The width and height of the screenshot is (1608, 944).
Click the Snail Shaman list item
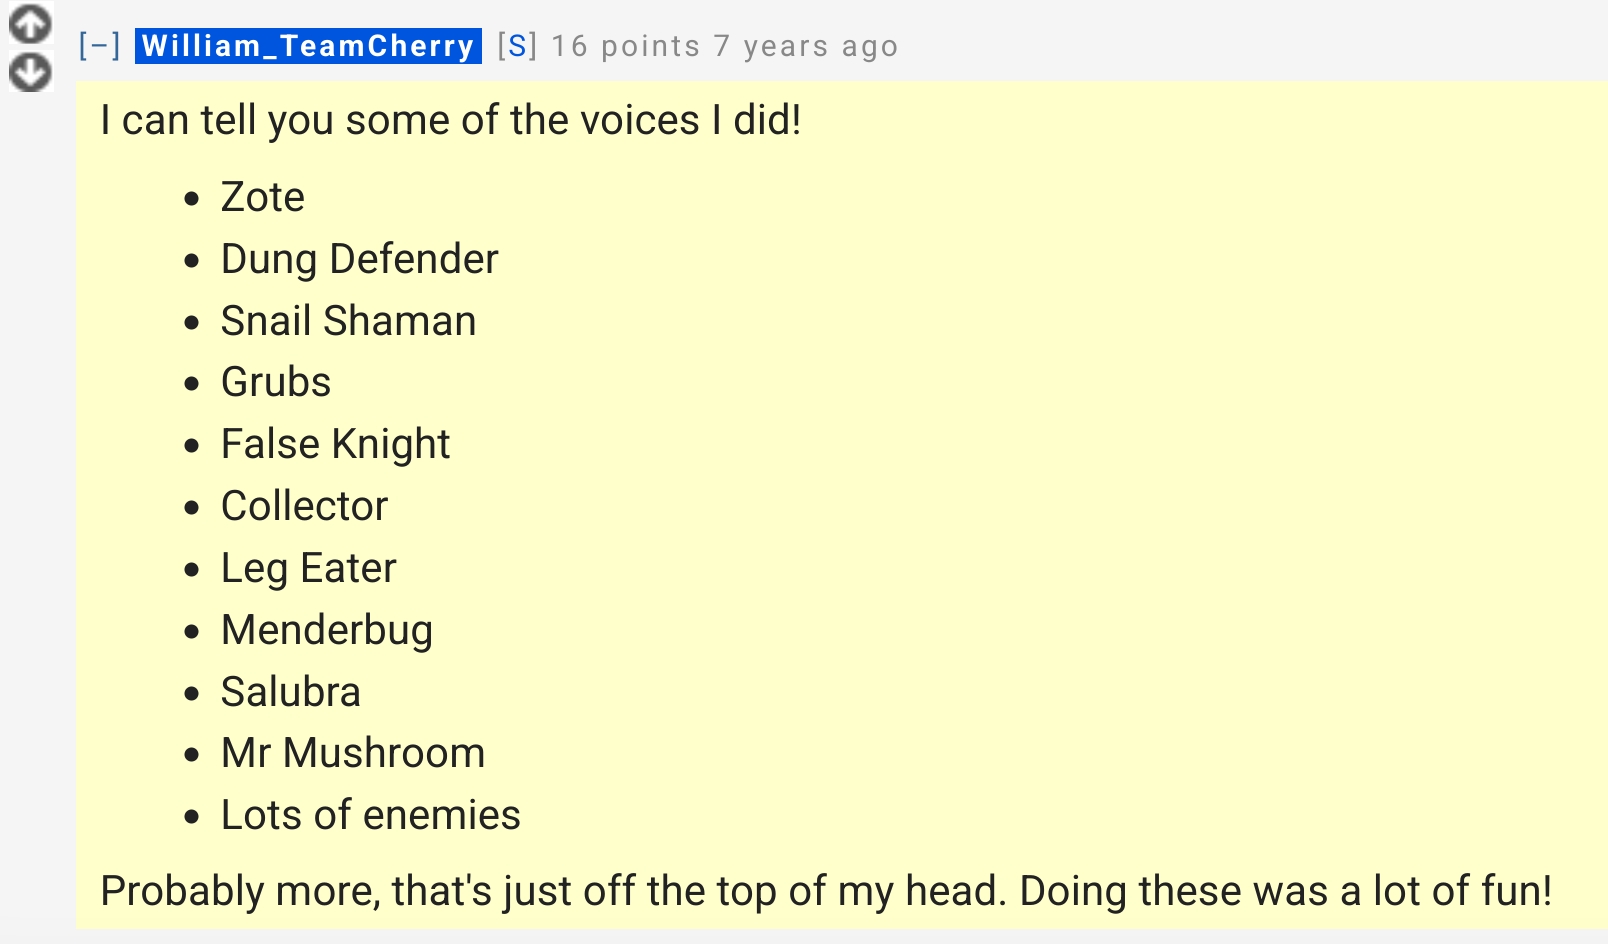click(x=348, y=321)
